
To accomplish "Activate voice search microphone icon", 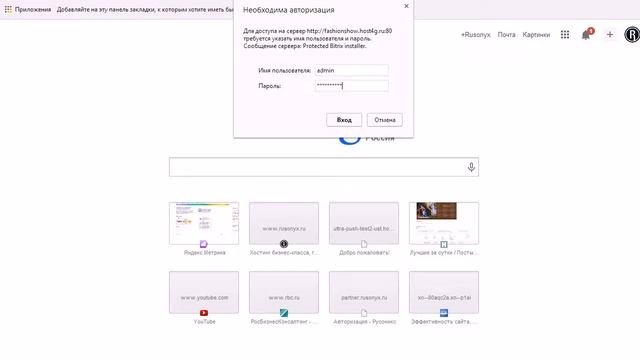I will coord(471,167).
